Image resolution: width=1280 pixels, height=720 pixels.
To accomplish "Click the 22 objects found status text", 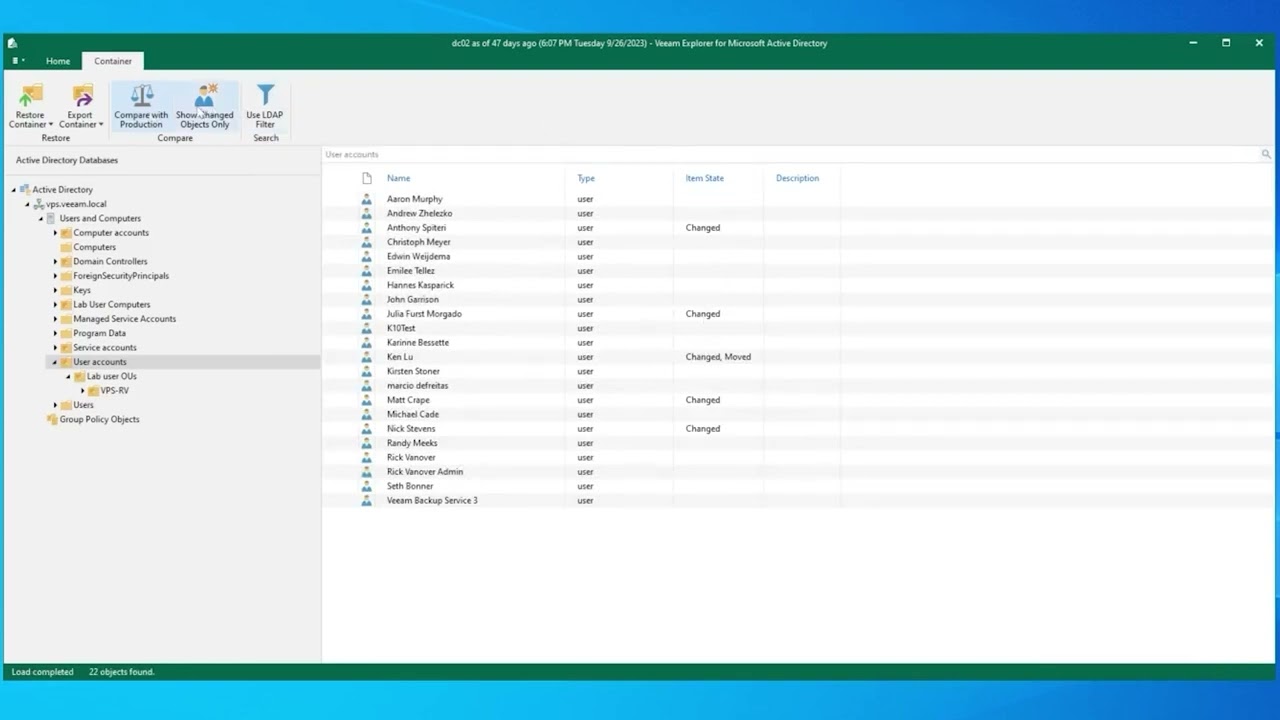I will click(x=121, y=672).
